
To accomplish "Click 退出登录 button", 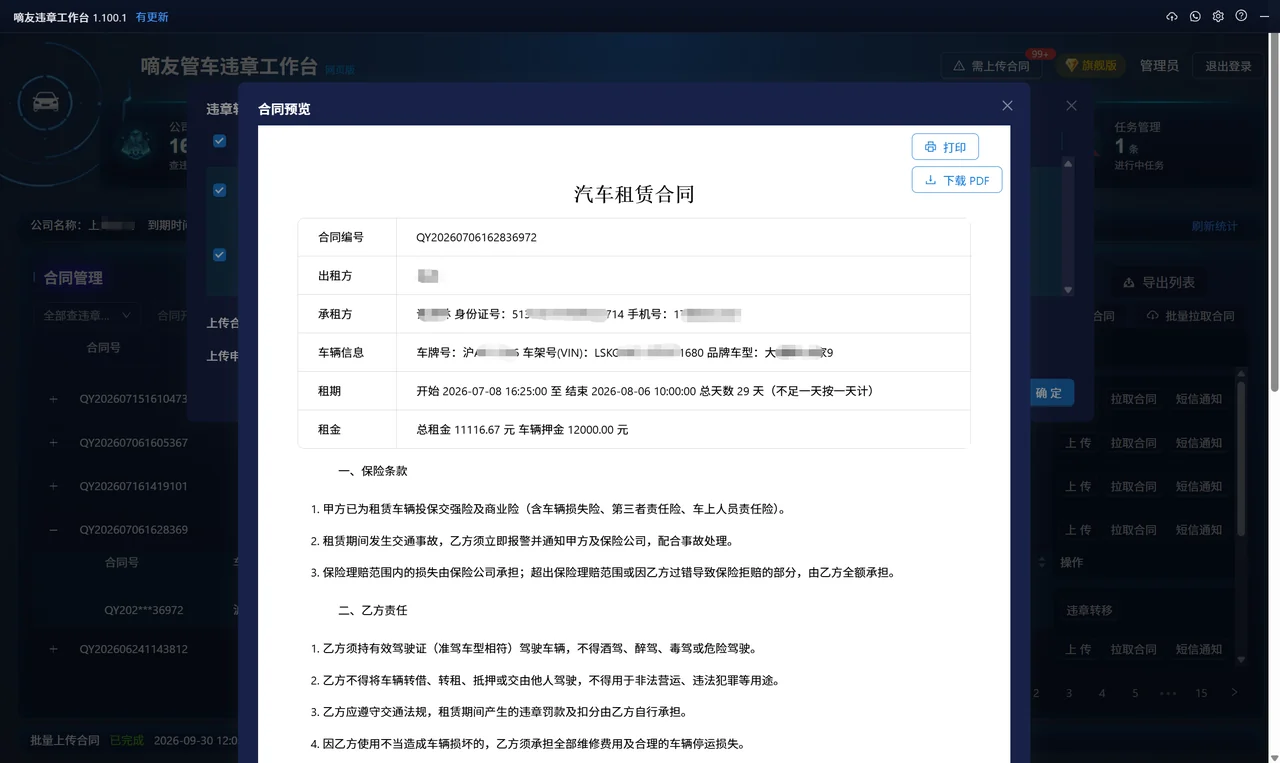I will [x=1228, y=66].
